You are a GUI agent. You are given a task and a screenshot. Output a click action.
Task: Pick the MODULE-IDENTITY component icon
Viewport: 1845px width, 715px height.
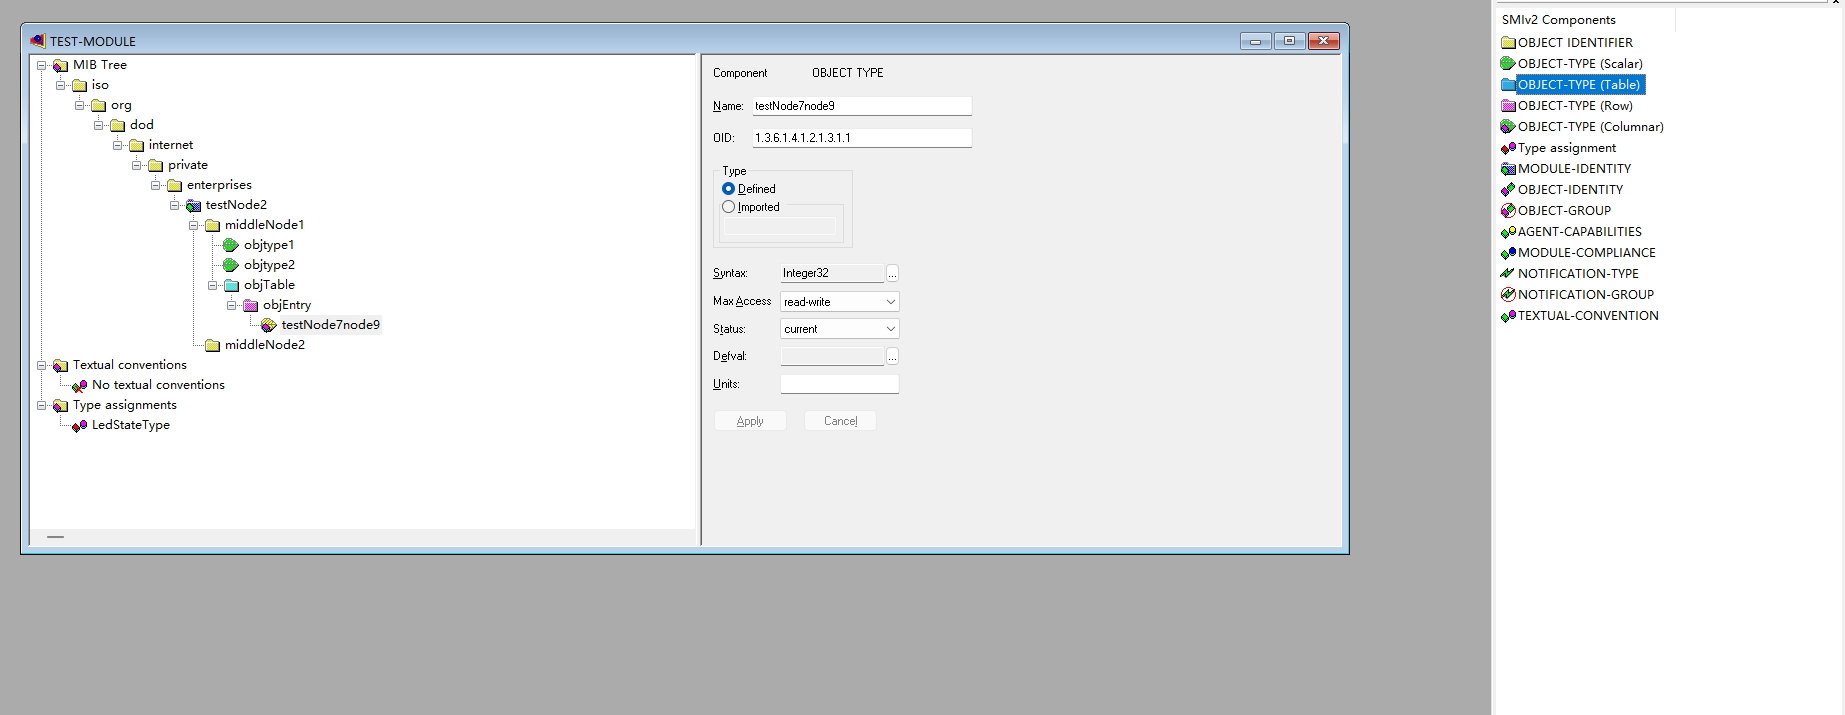pos(1508,169)
